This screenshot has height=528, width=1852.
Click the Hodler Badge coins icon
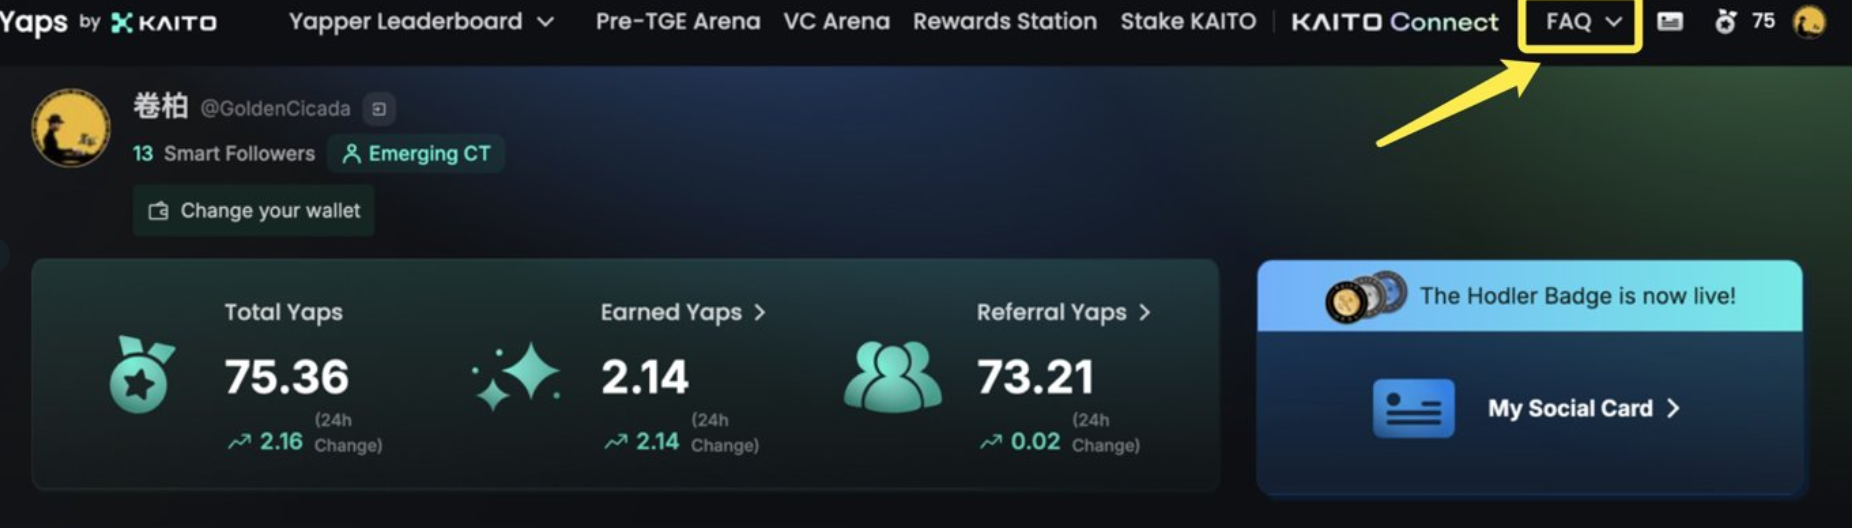pos(1365,297)
